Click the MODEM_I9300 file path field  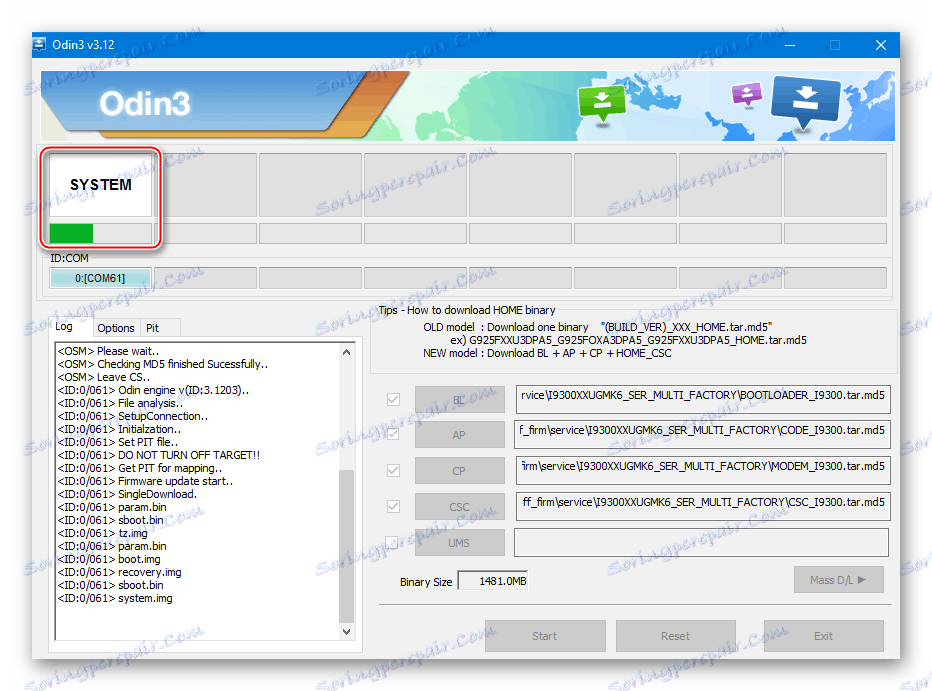tap(703, 471)
